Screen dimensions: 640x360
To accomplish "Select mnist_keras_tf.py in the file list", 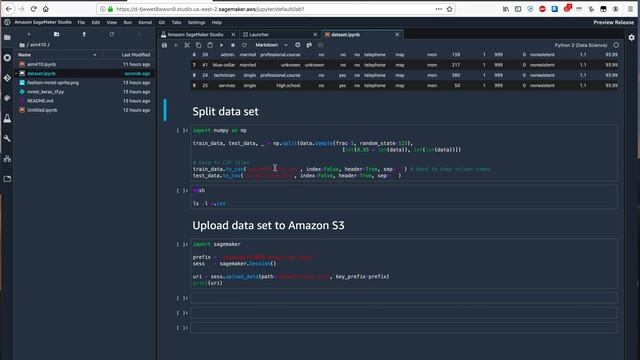I will click(84, 92).
